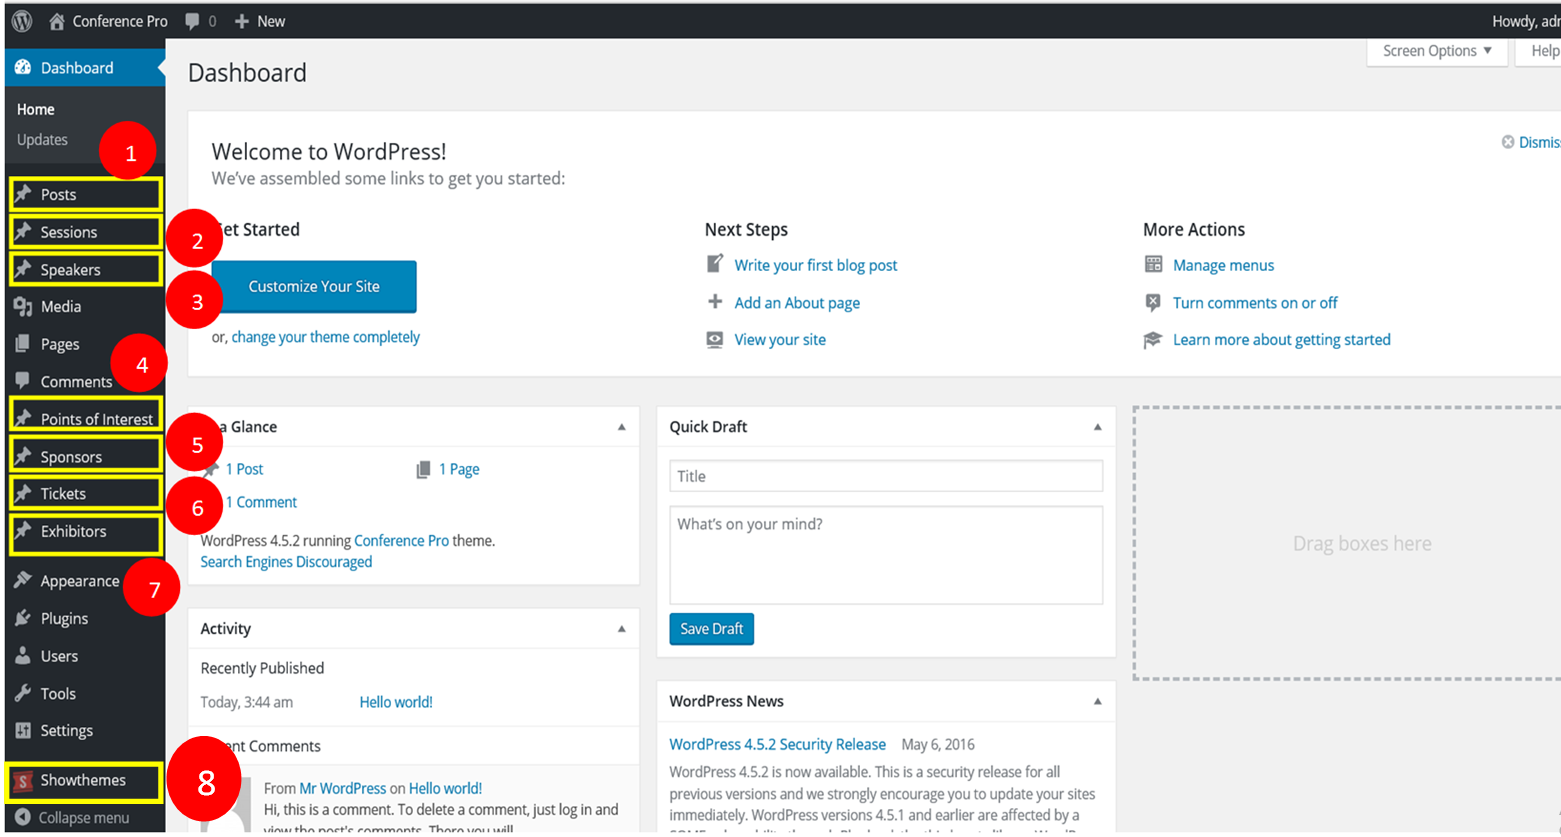The width and height of the screenshot is (1561, 837).
Task: Open the Sessions menu in sidebar
Action: [85, 232]
